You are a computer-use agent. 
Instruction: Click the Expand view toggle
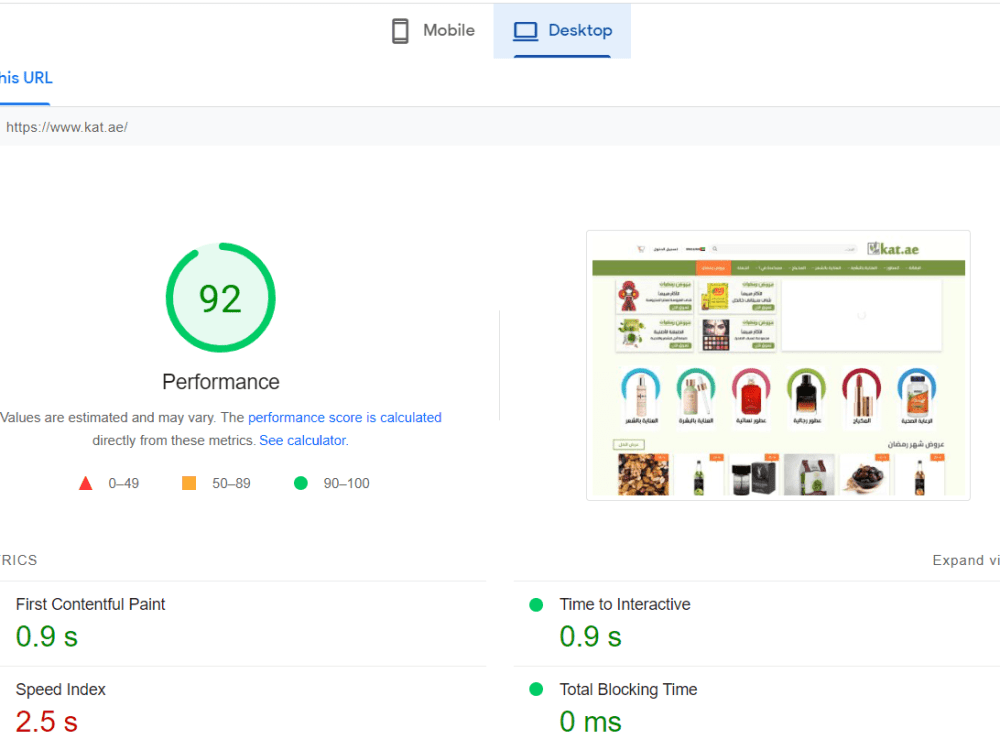click(966, 560)
